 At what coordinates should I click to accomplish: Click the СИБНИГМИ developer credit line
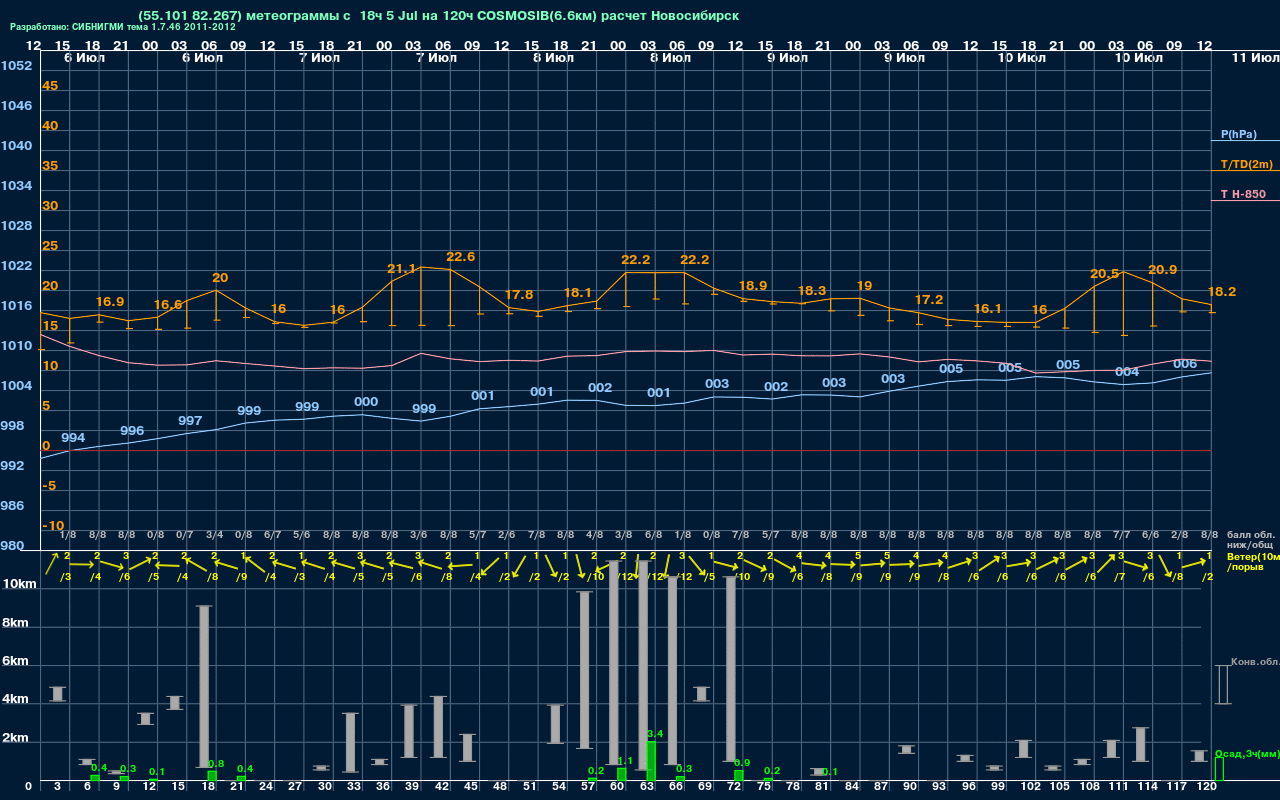pyautogui.click(x=123, y=27)
